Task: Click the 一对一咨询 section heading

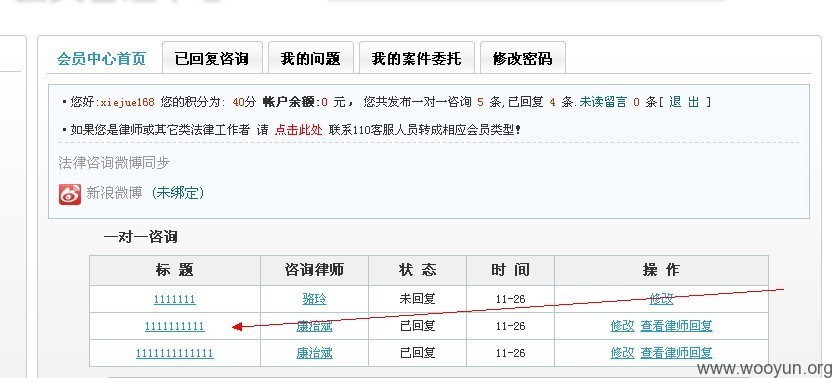Action: (140, 237)
